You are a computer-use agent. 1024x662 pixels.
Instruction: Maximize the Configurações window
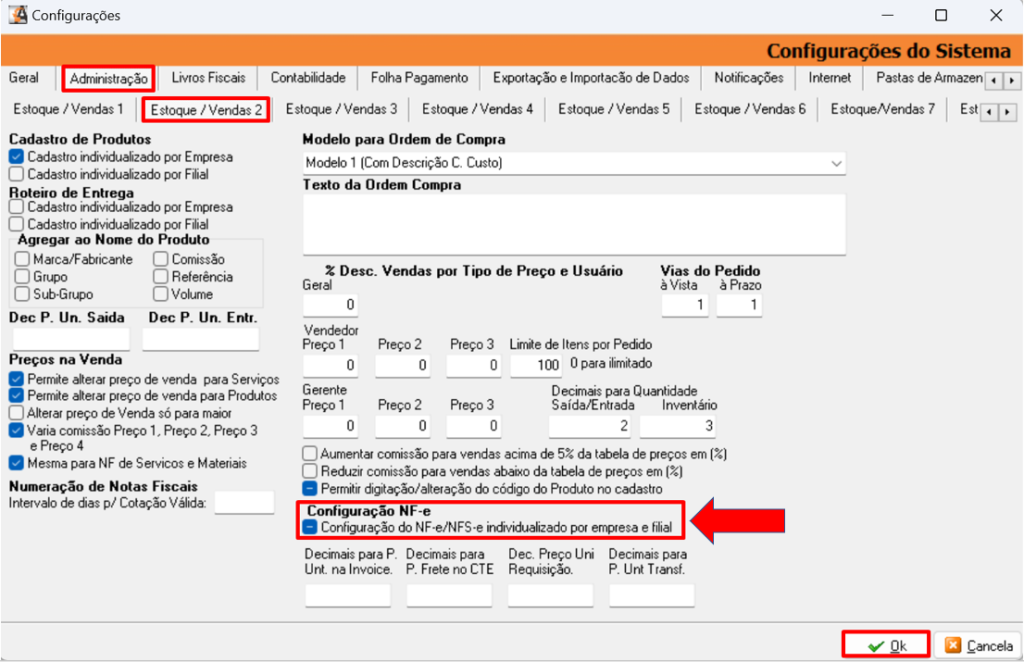pyautogui.click(x=940, y=16)
